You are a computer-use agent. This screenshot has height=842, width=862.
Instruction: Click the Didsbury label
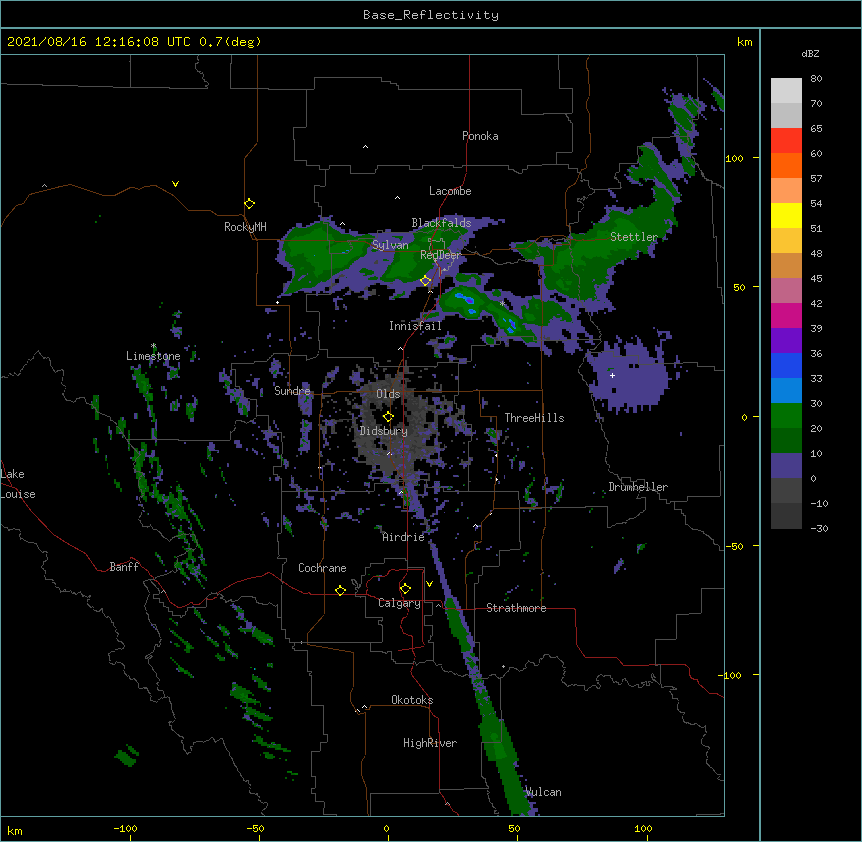pos(383,431)
